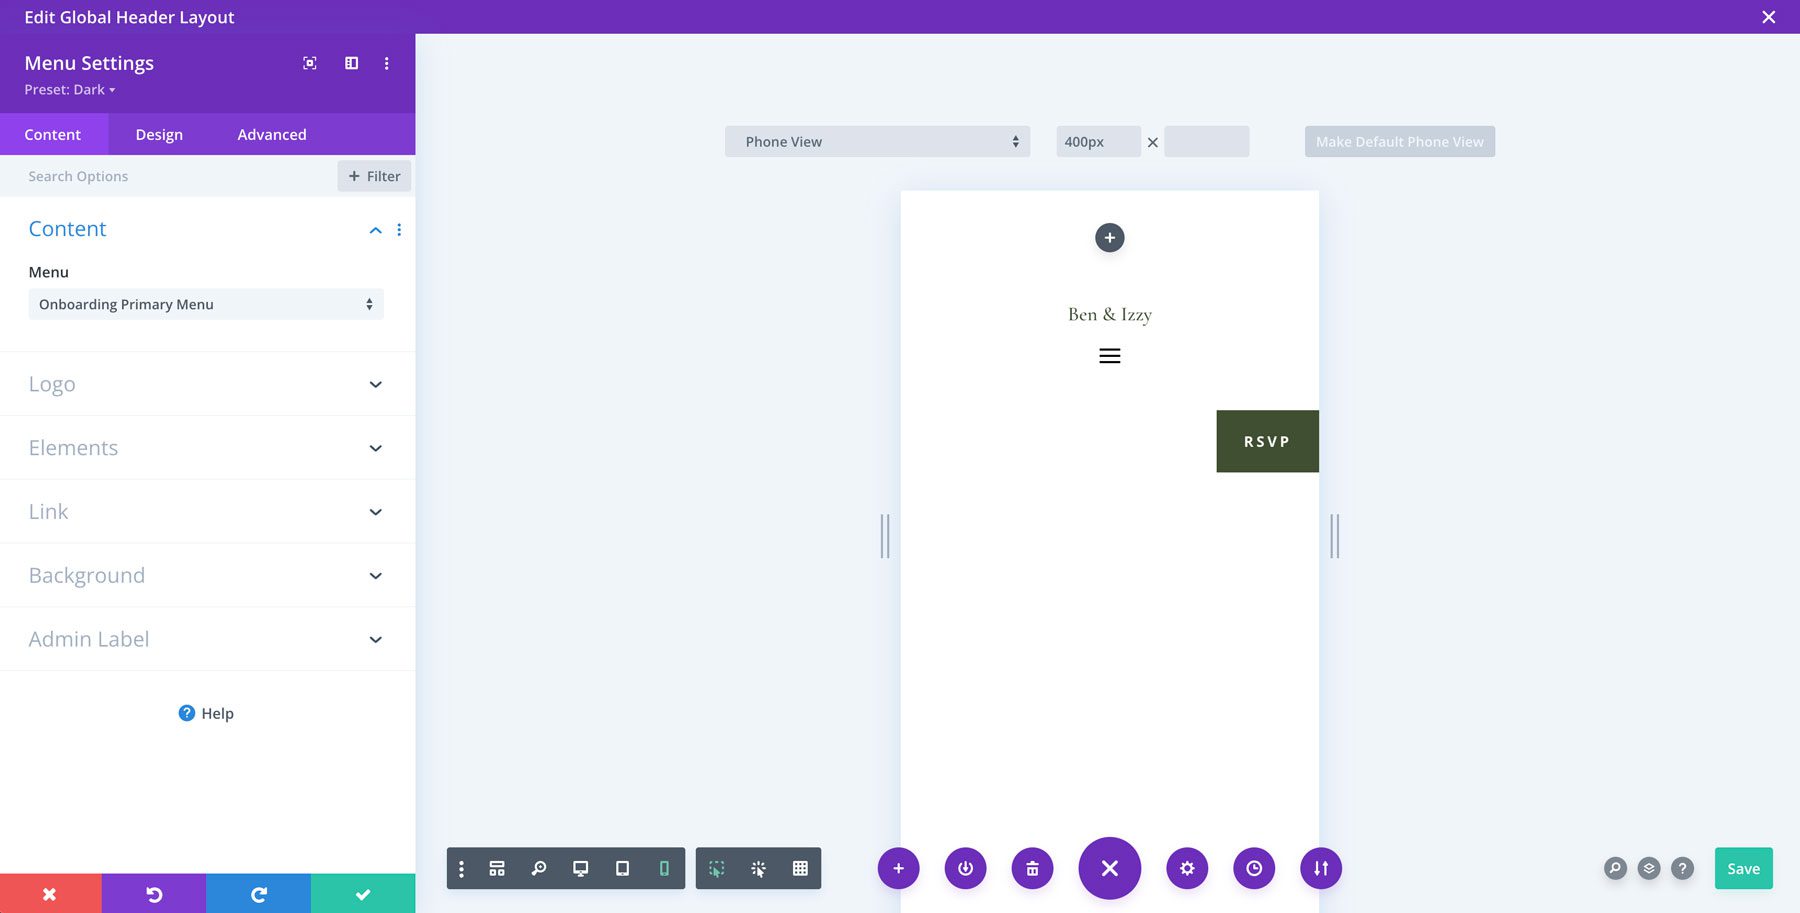Screen dimensions: 1800x913
Task: Click the green Save button
Action: (x=1743, y=868)
